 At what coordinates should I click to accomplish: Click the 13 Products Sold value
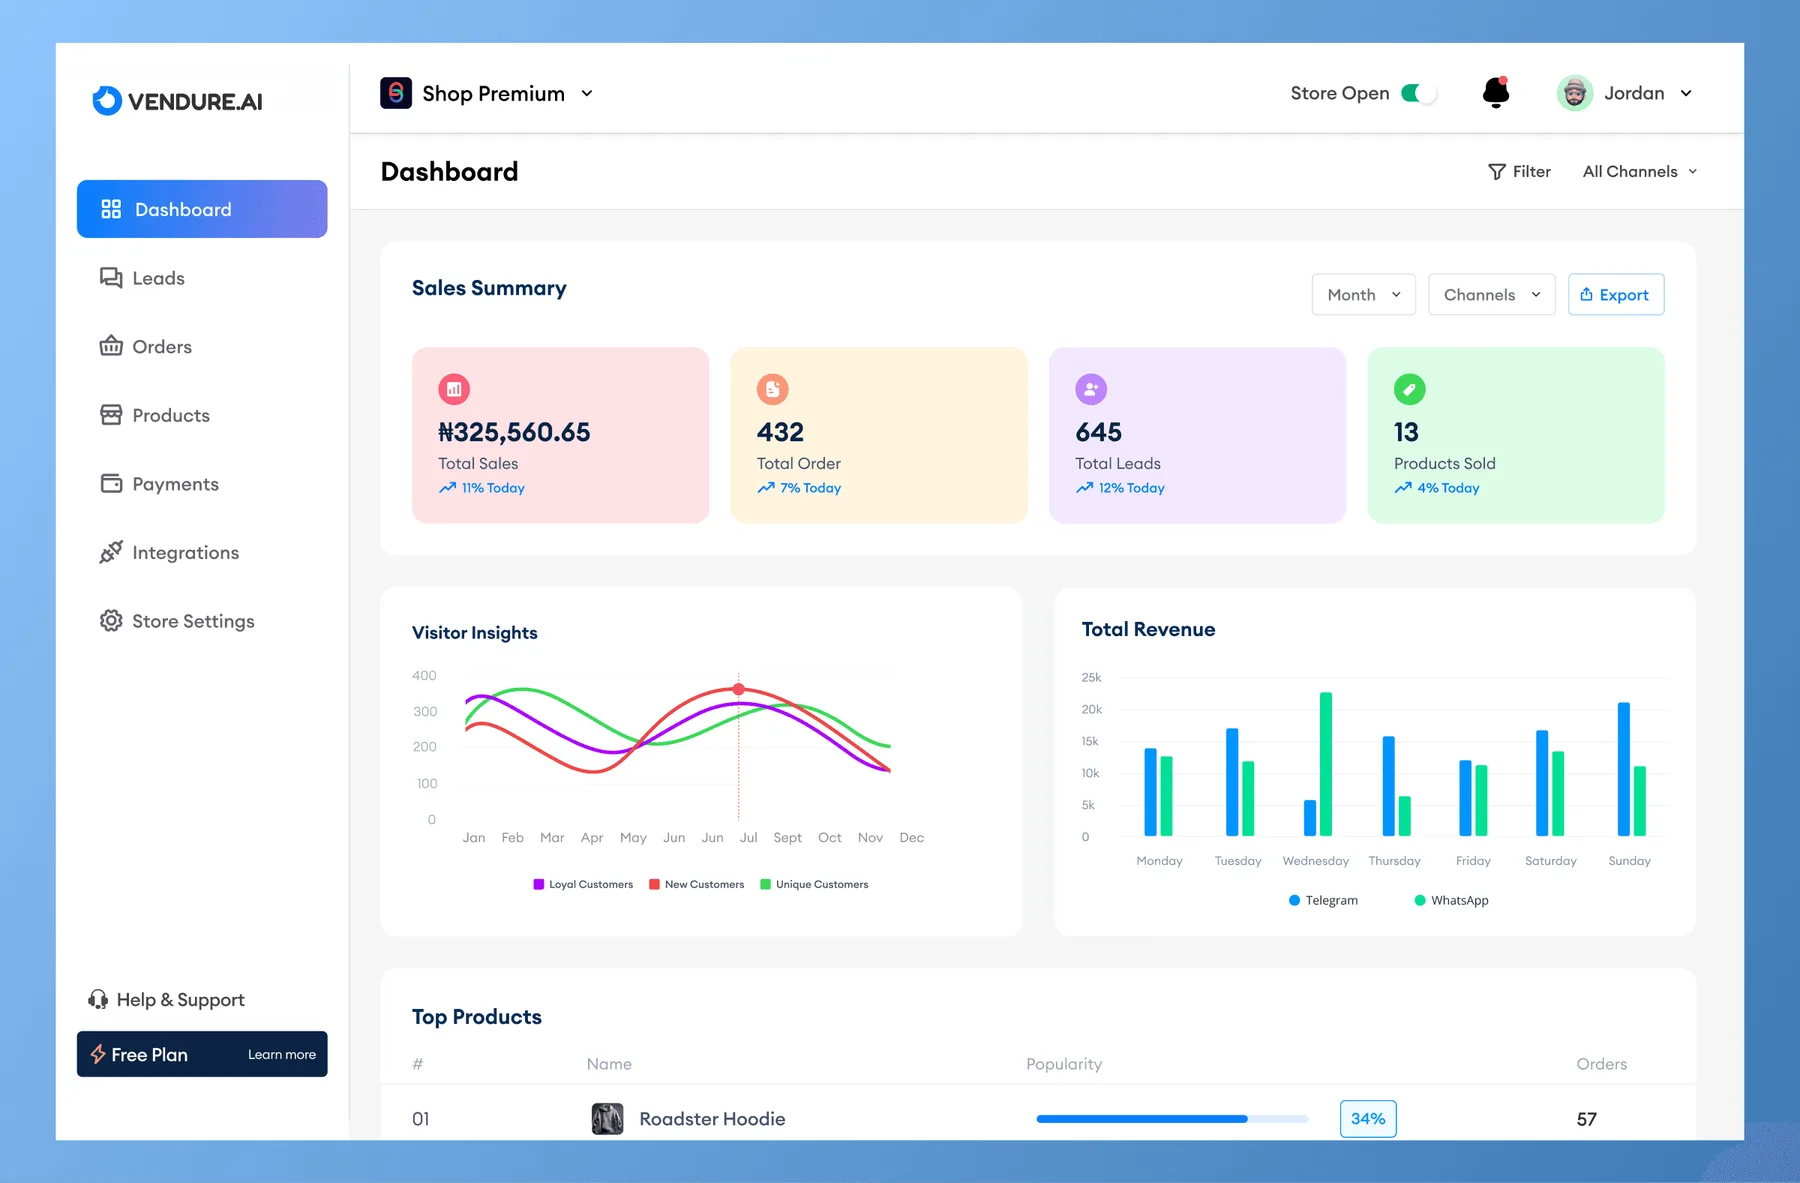[1406, 432]
